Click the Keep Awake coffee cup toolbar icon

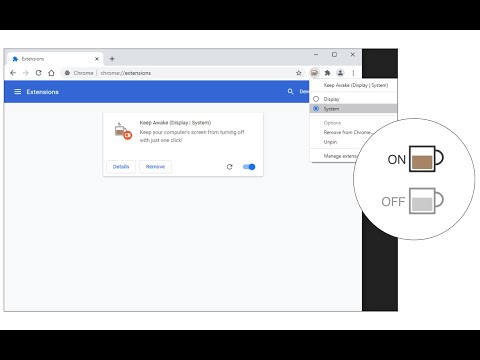[x=314, y=73]
